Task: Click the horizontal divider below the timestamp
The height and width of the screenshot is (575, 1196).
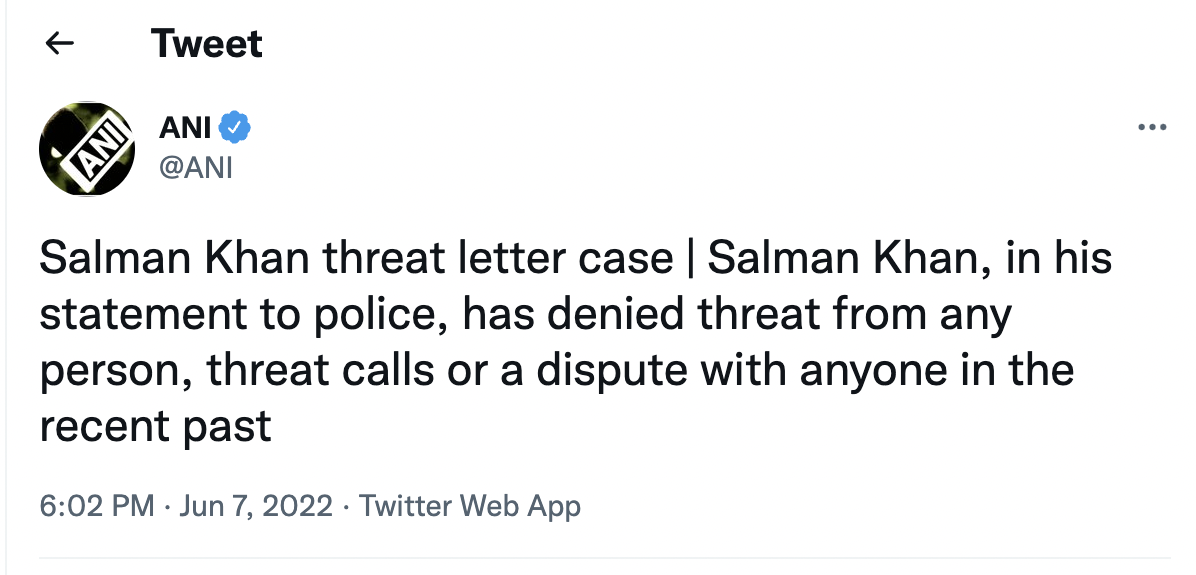Action: click(605, 557)
